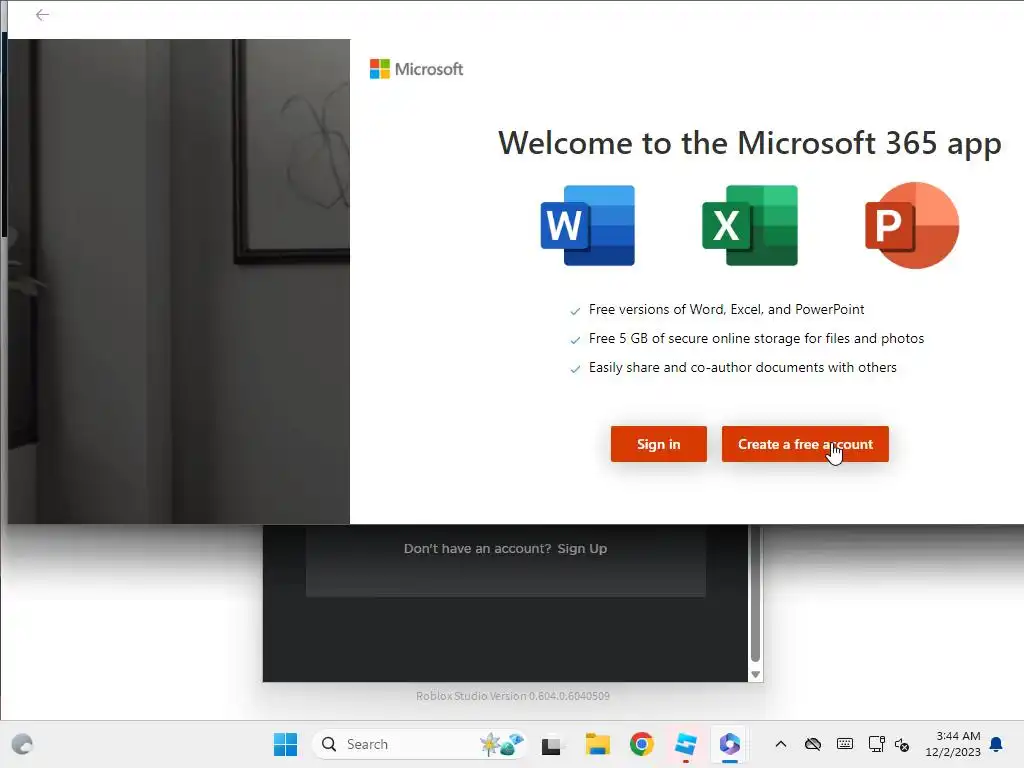Open Google Chrome from the taskbar
The width and height of the screenshot is (1024, 768).
pos(642,744)
